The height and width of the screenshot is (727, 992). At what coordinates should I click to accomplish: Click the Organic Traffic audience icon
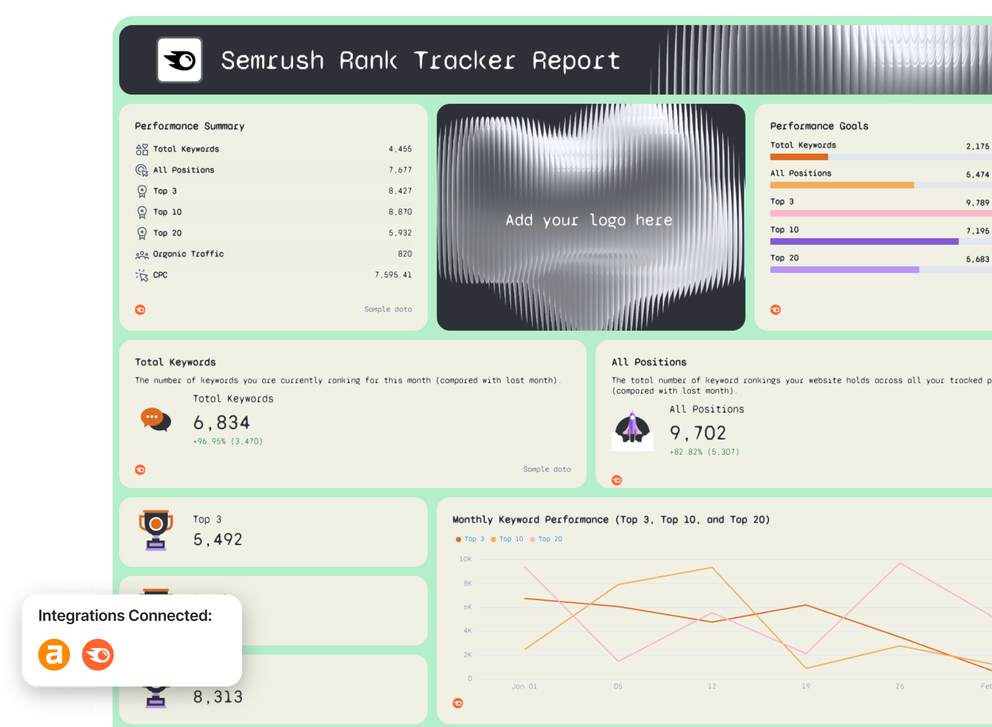(141, 253)
